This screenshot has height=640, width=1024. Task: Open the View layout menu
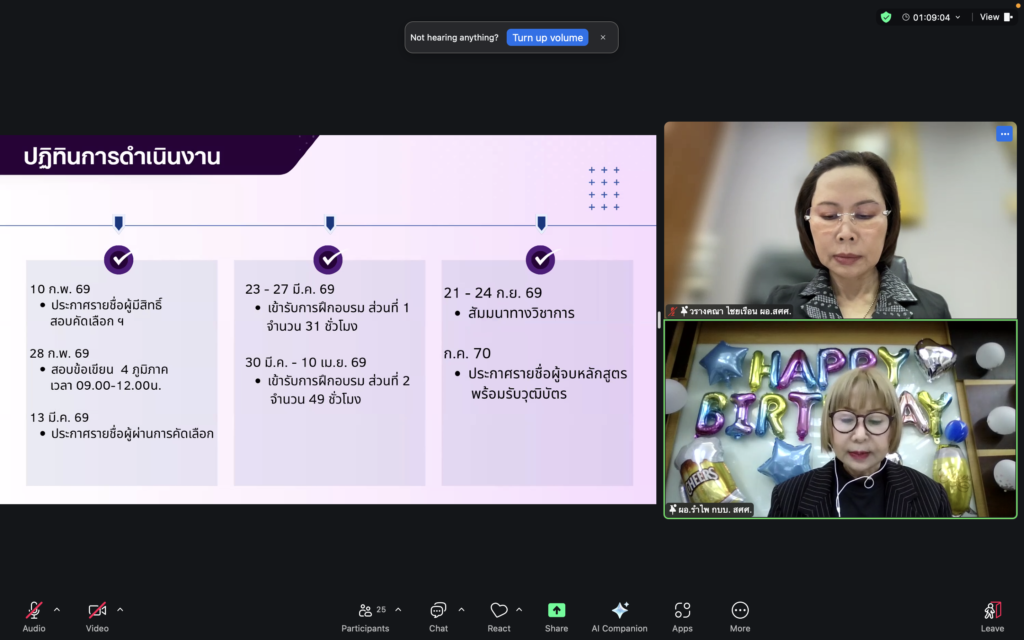995,17
